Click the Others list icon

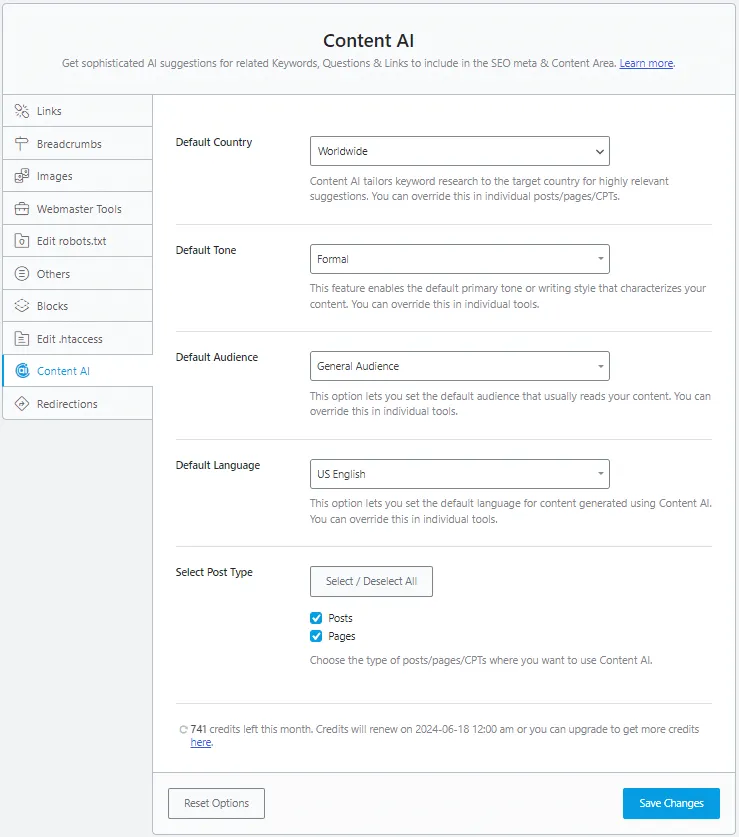tap(22, 274)
